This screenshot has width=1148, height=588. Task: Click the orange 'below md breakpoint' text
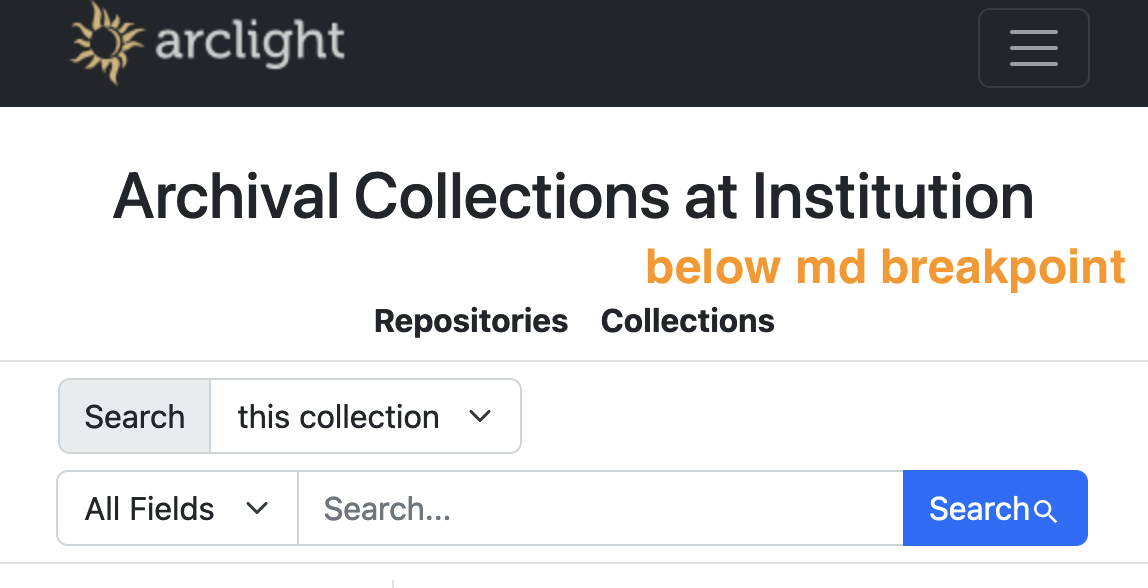point(885,266)
